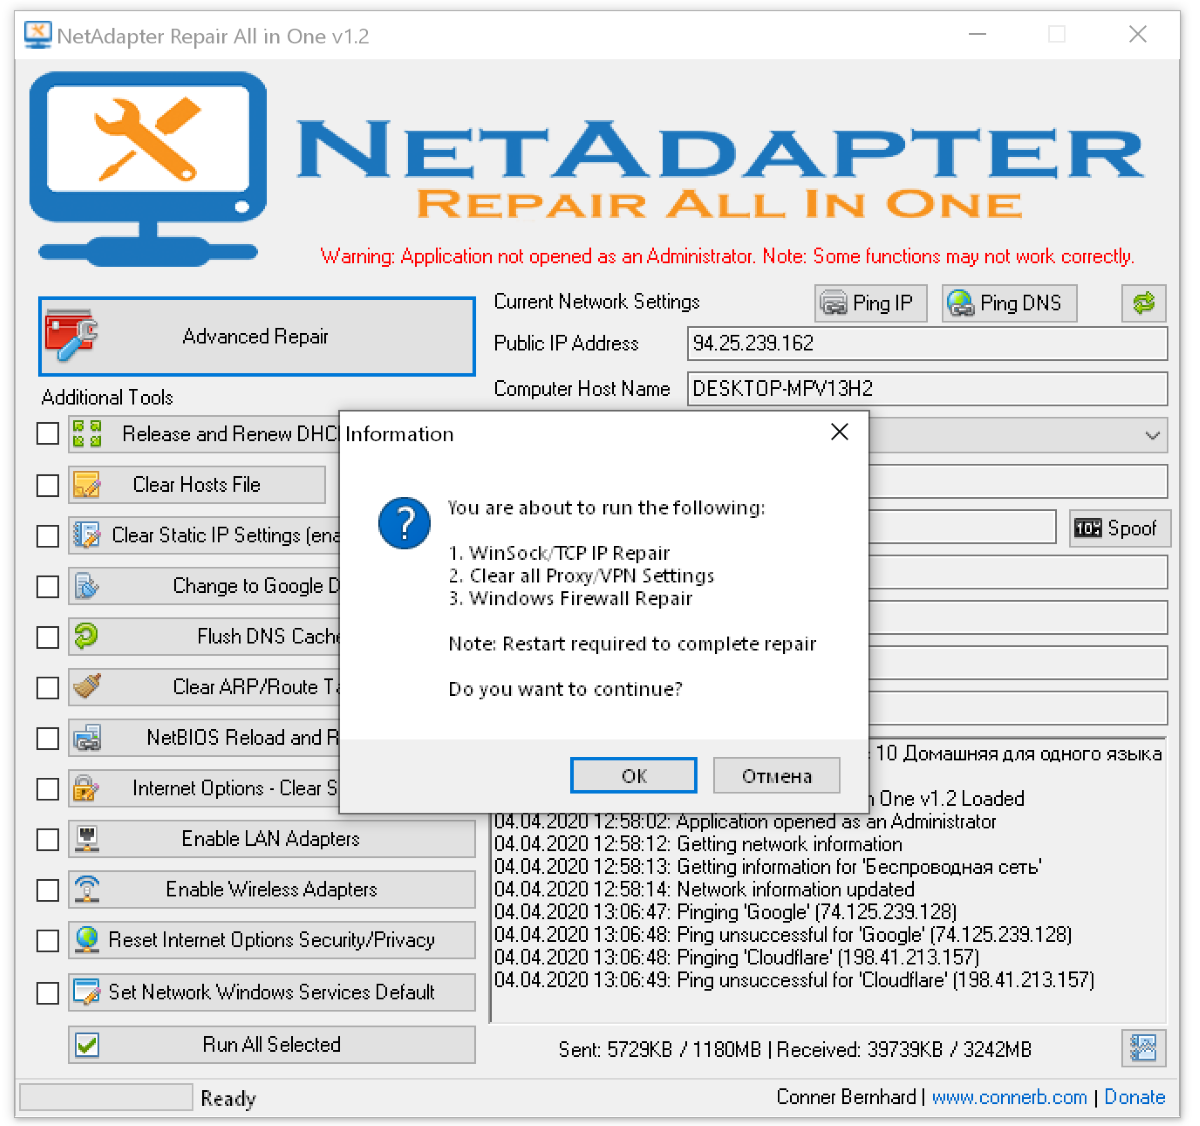Click the Clear Hosts File icon
Screen dimensions: 1200x1126
87,485
